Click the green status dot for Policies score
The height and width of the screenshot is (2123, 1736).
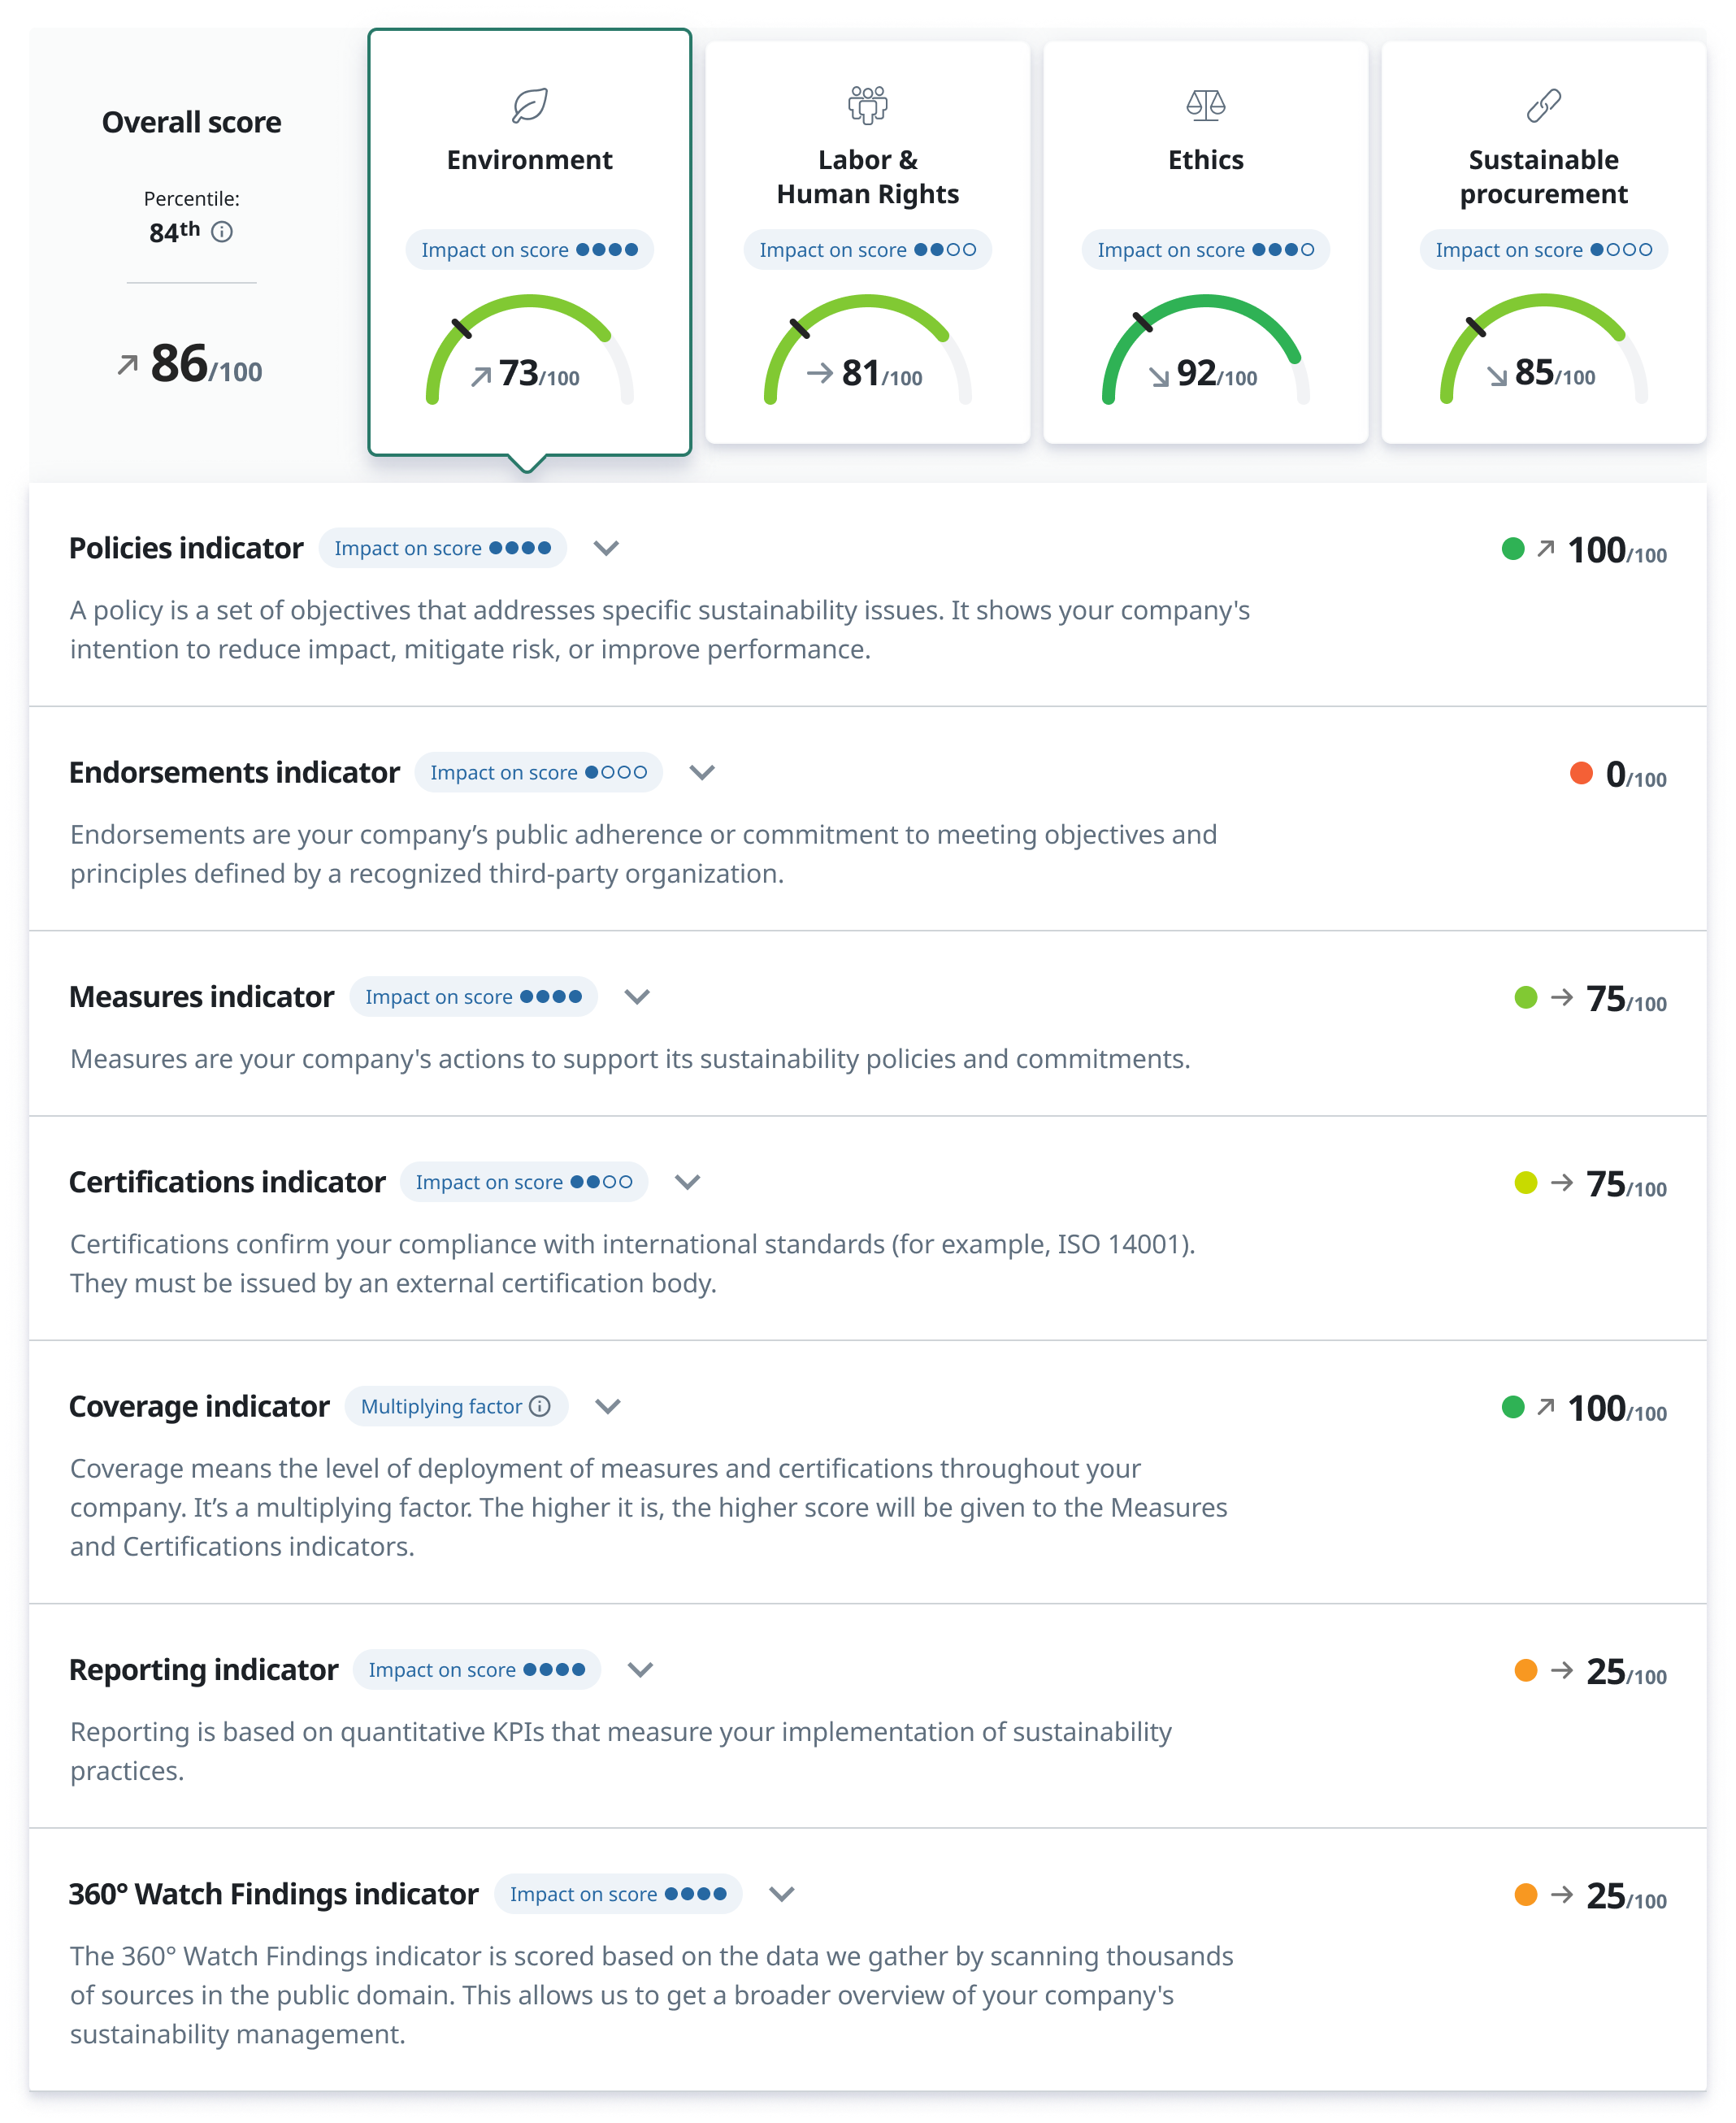pyautogui.click(x=1513, y=548)
